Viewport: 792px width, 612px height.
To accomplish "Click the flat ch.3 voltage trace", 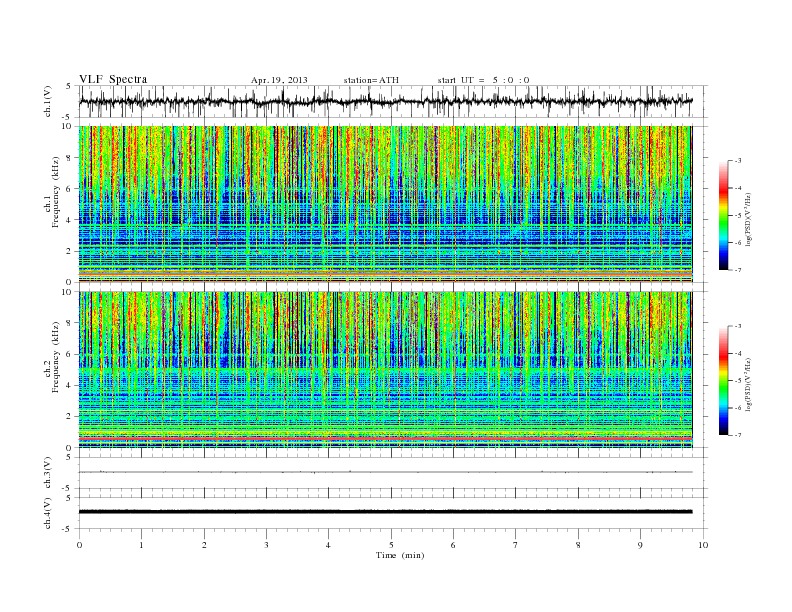I will point(385,472).
